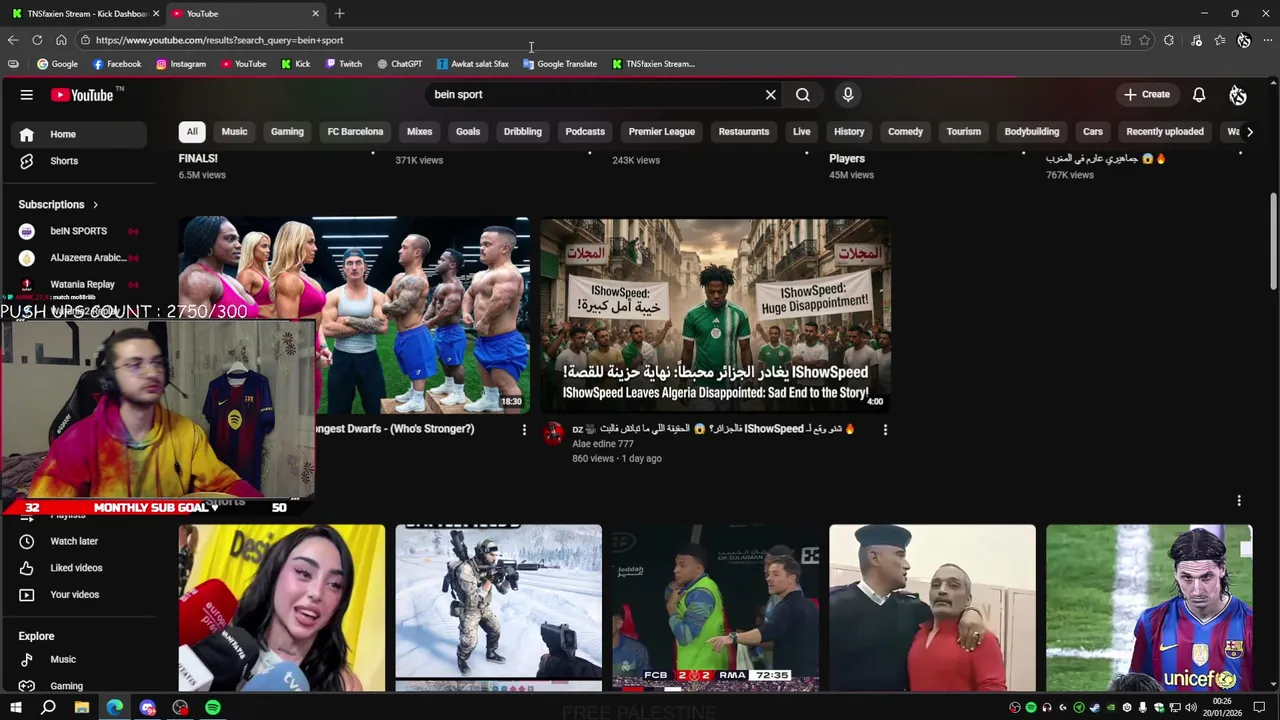
Task: Bookmark this page with the star icon
Action: (1145, 40)
